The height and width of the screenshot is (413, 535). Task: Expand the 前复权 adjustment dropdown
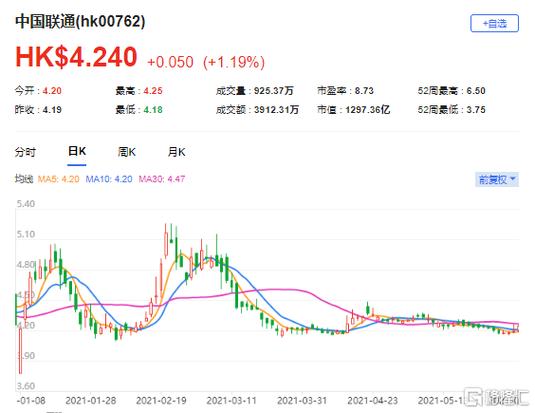497,179
